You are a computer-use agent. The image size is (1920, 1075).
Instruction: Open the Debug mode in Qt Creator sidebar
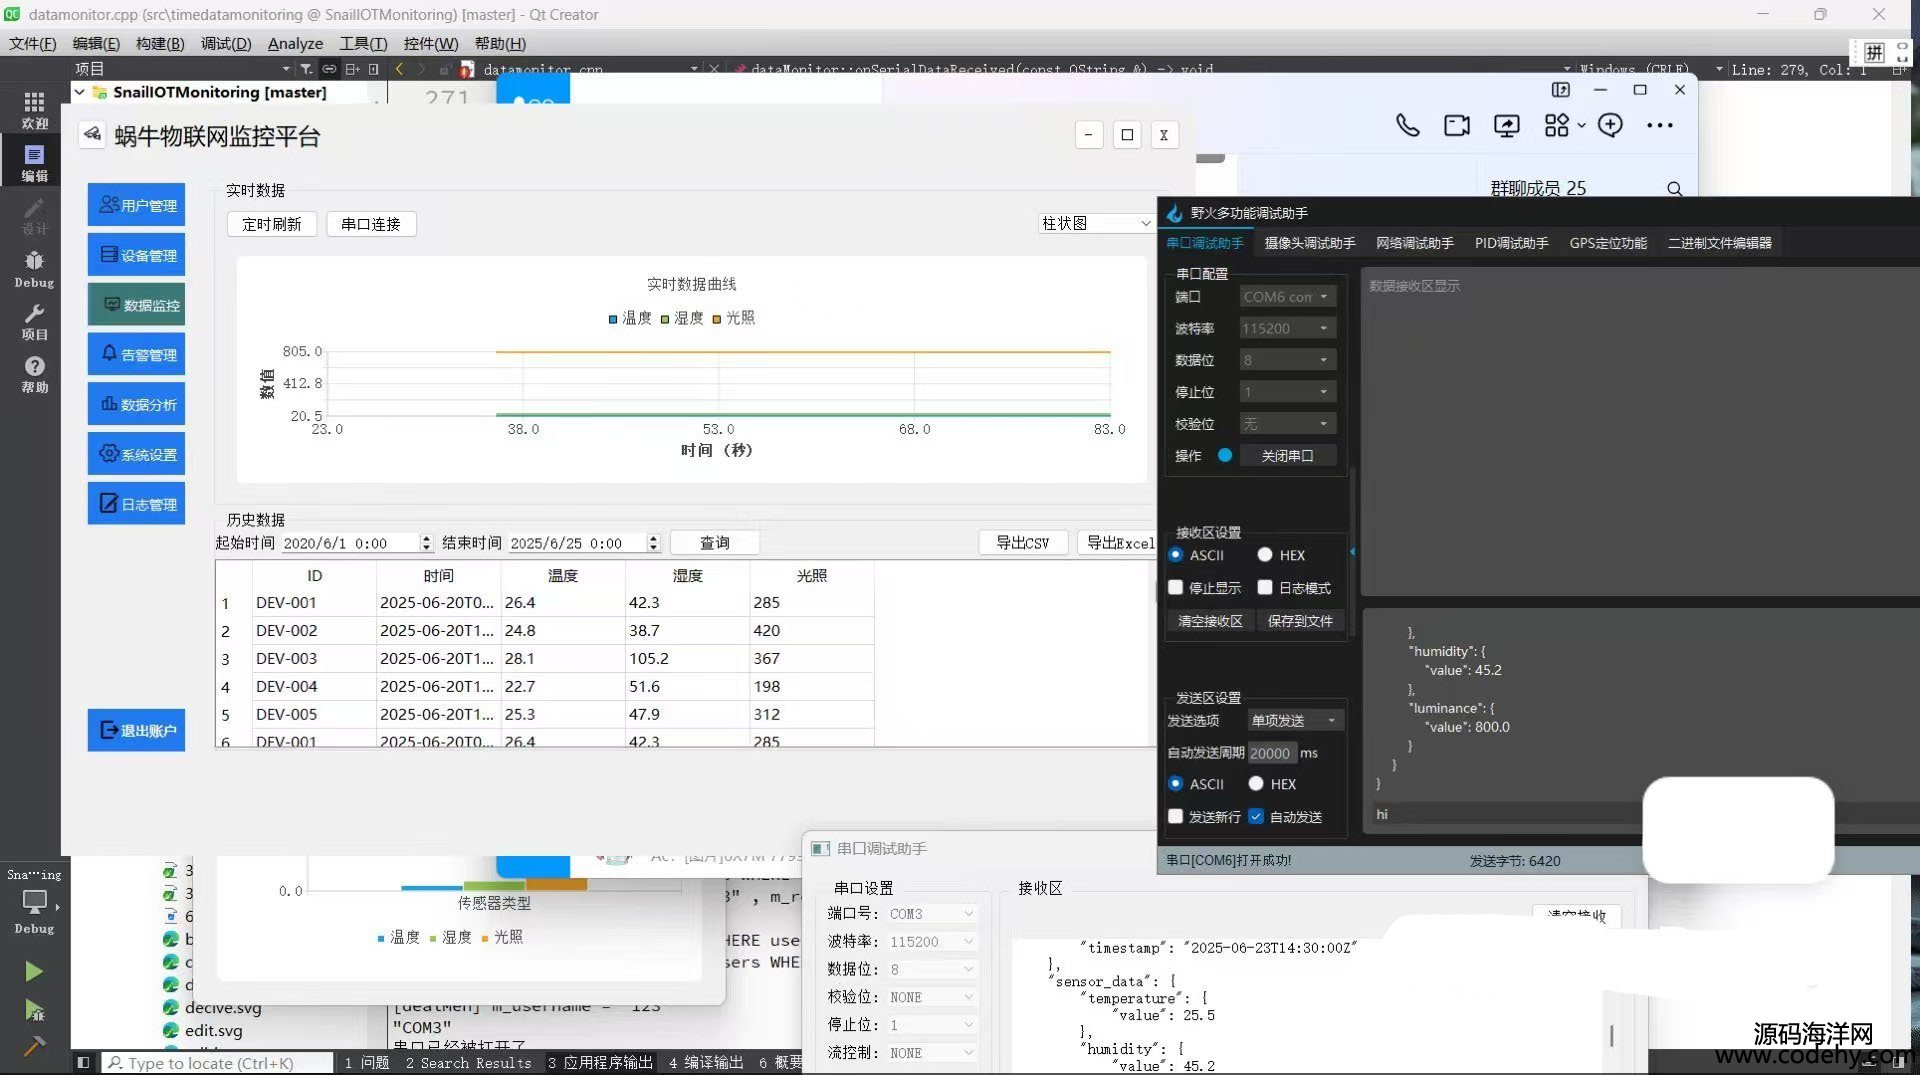pos(34,267)
